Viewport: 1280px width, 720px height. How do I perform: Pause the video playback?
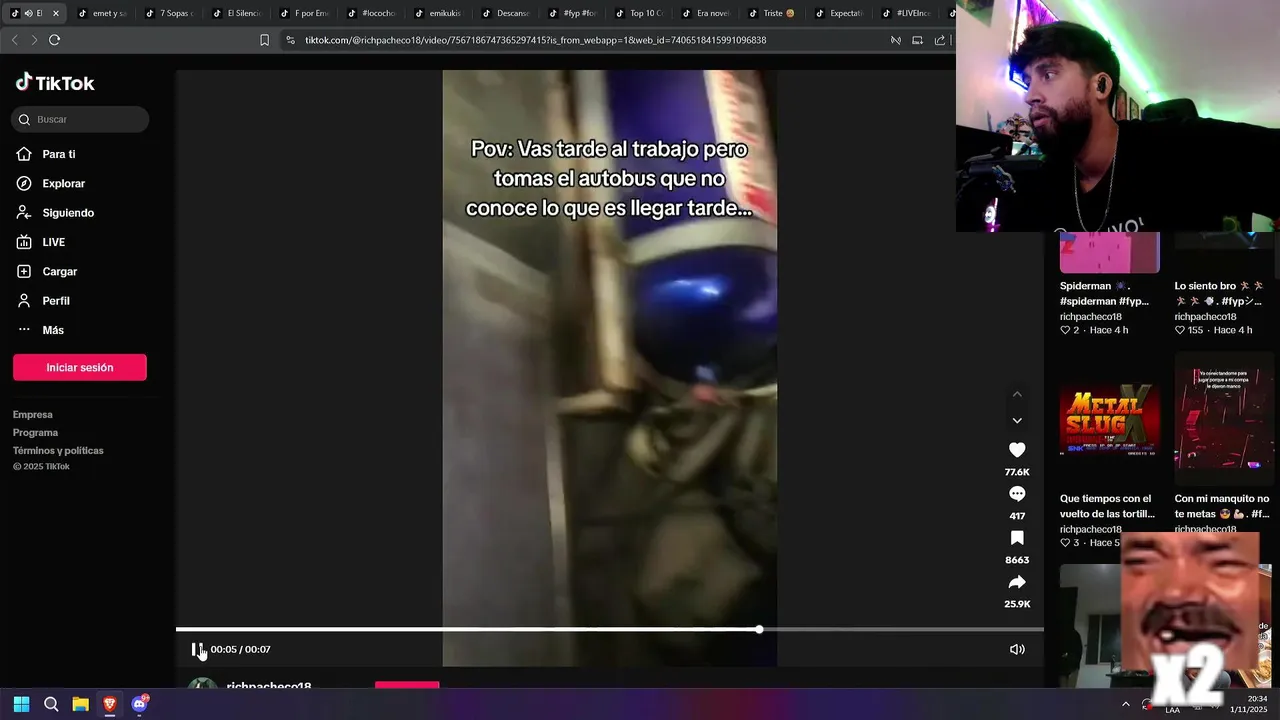(197, 649)
